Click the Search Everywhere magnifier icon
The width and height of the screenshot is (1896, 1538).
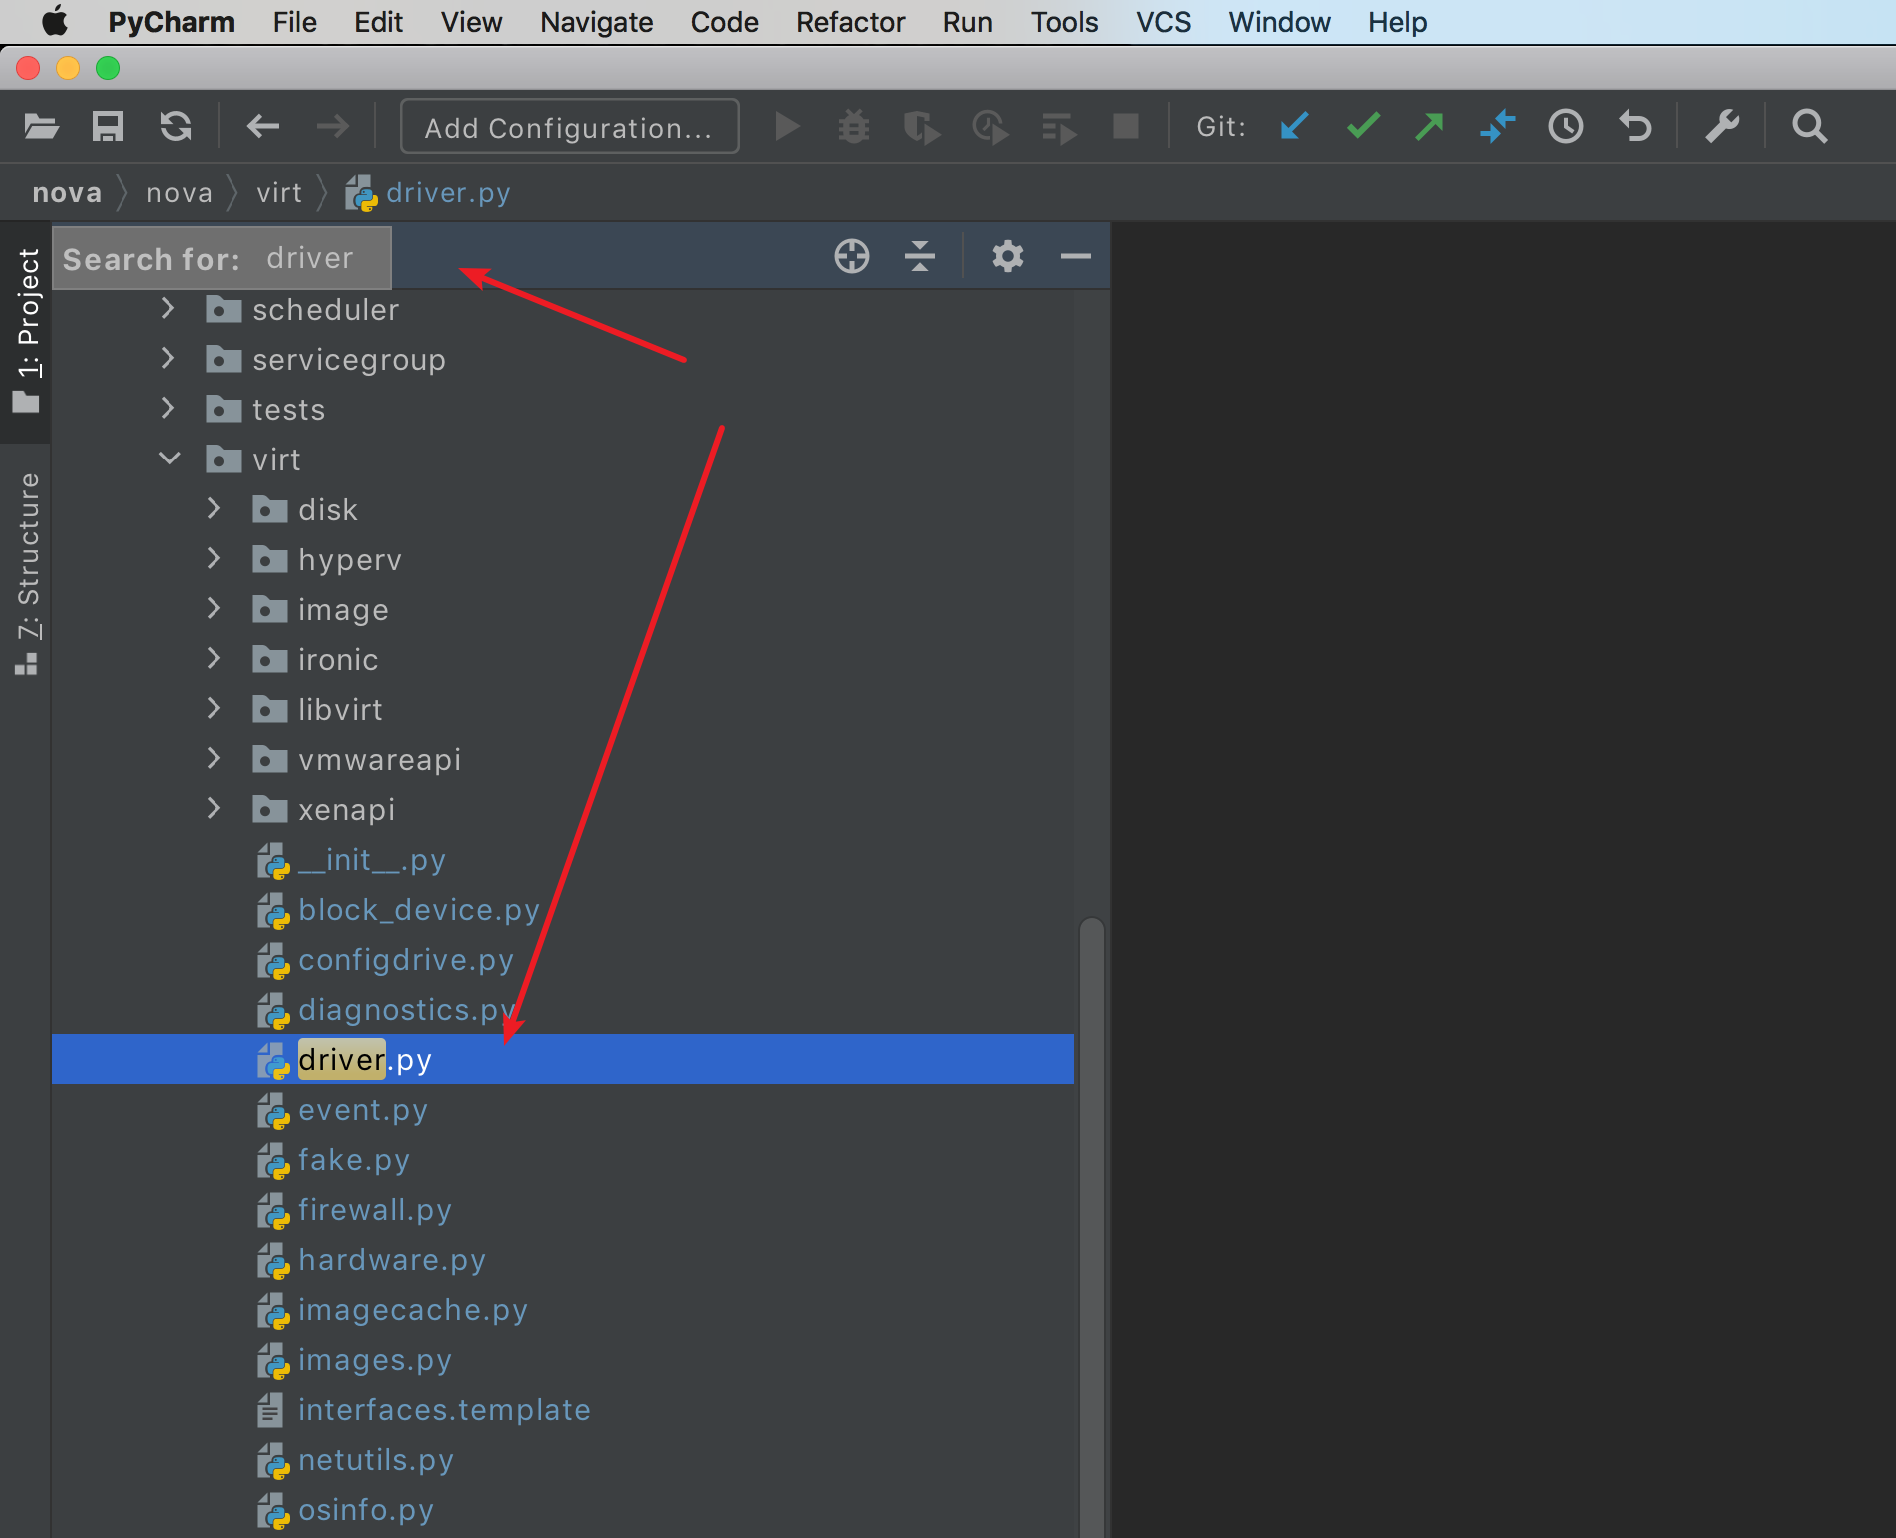(x=1809, y=127)
